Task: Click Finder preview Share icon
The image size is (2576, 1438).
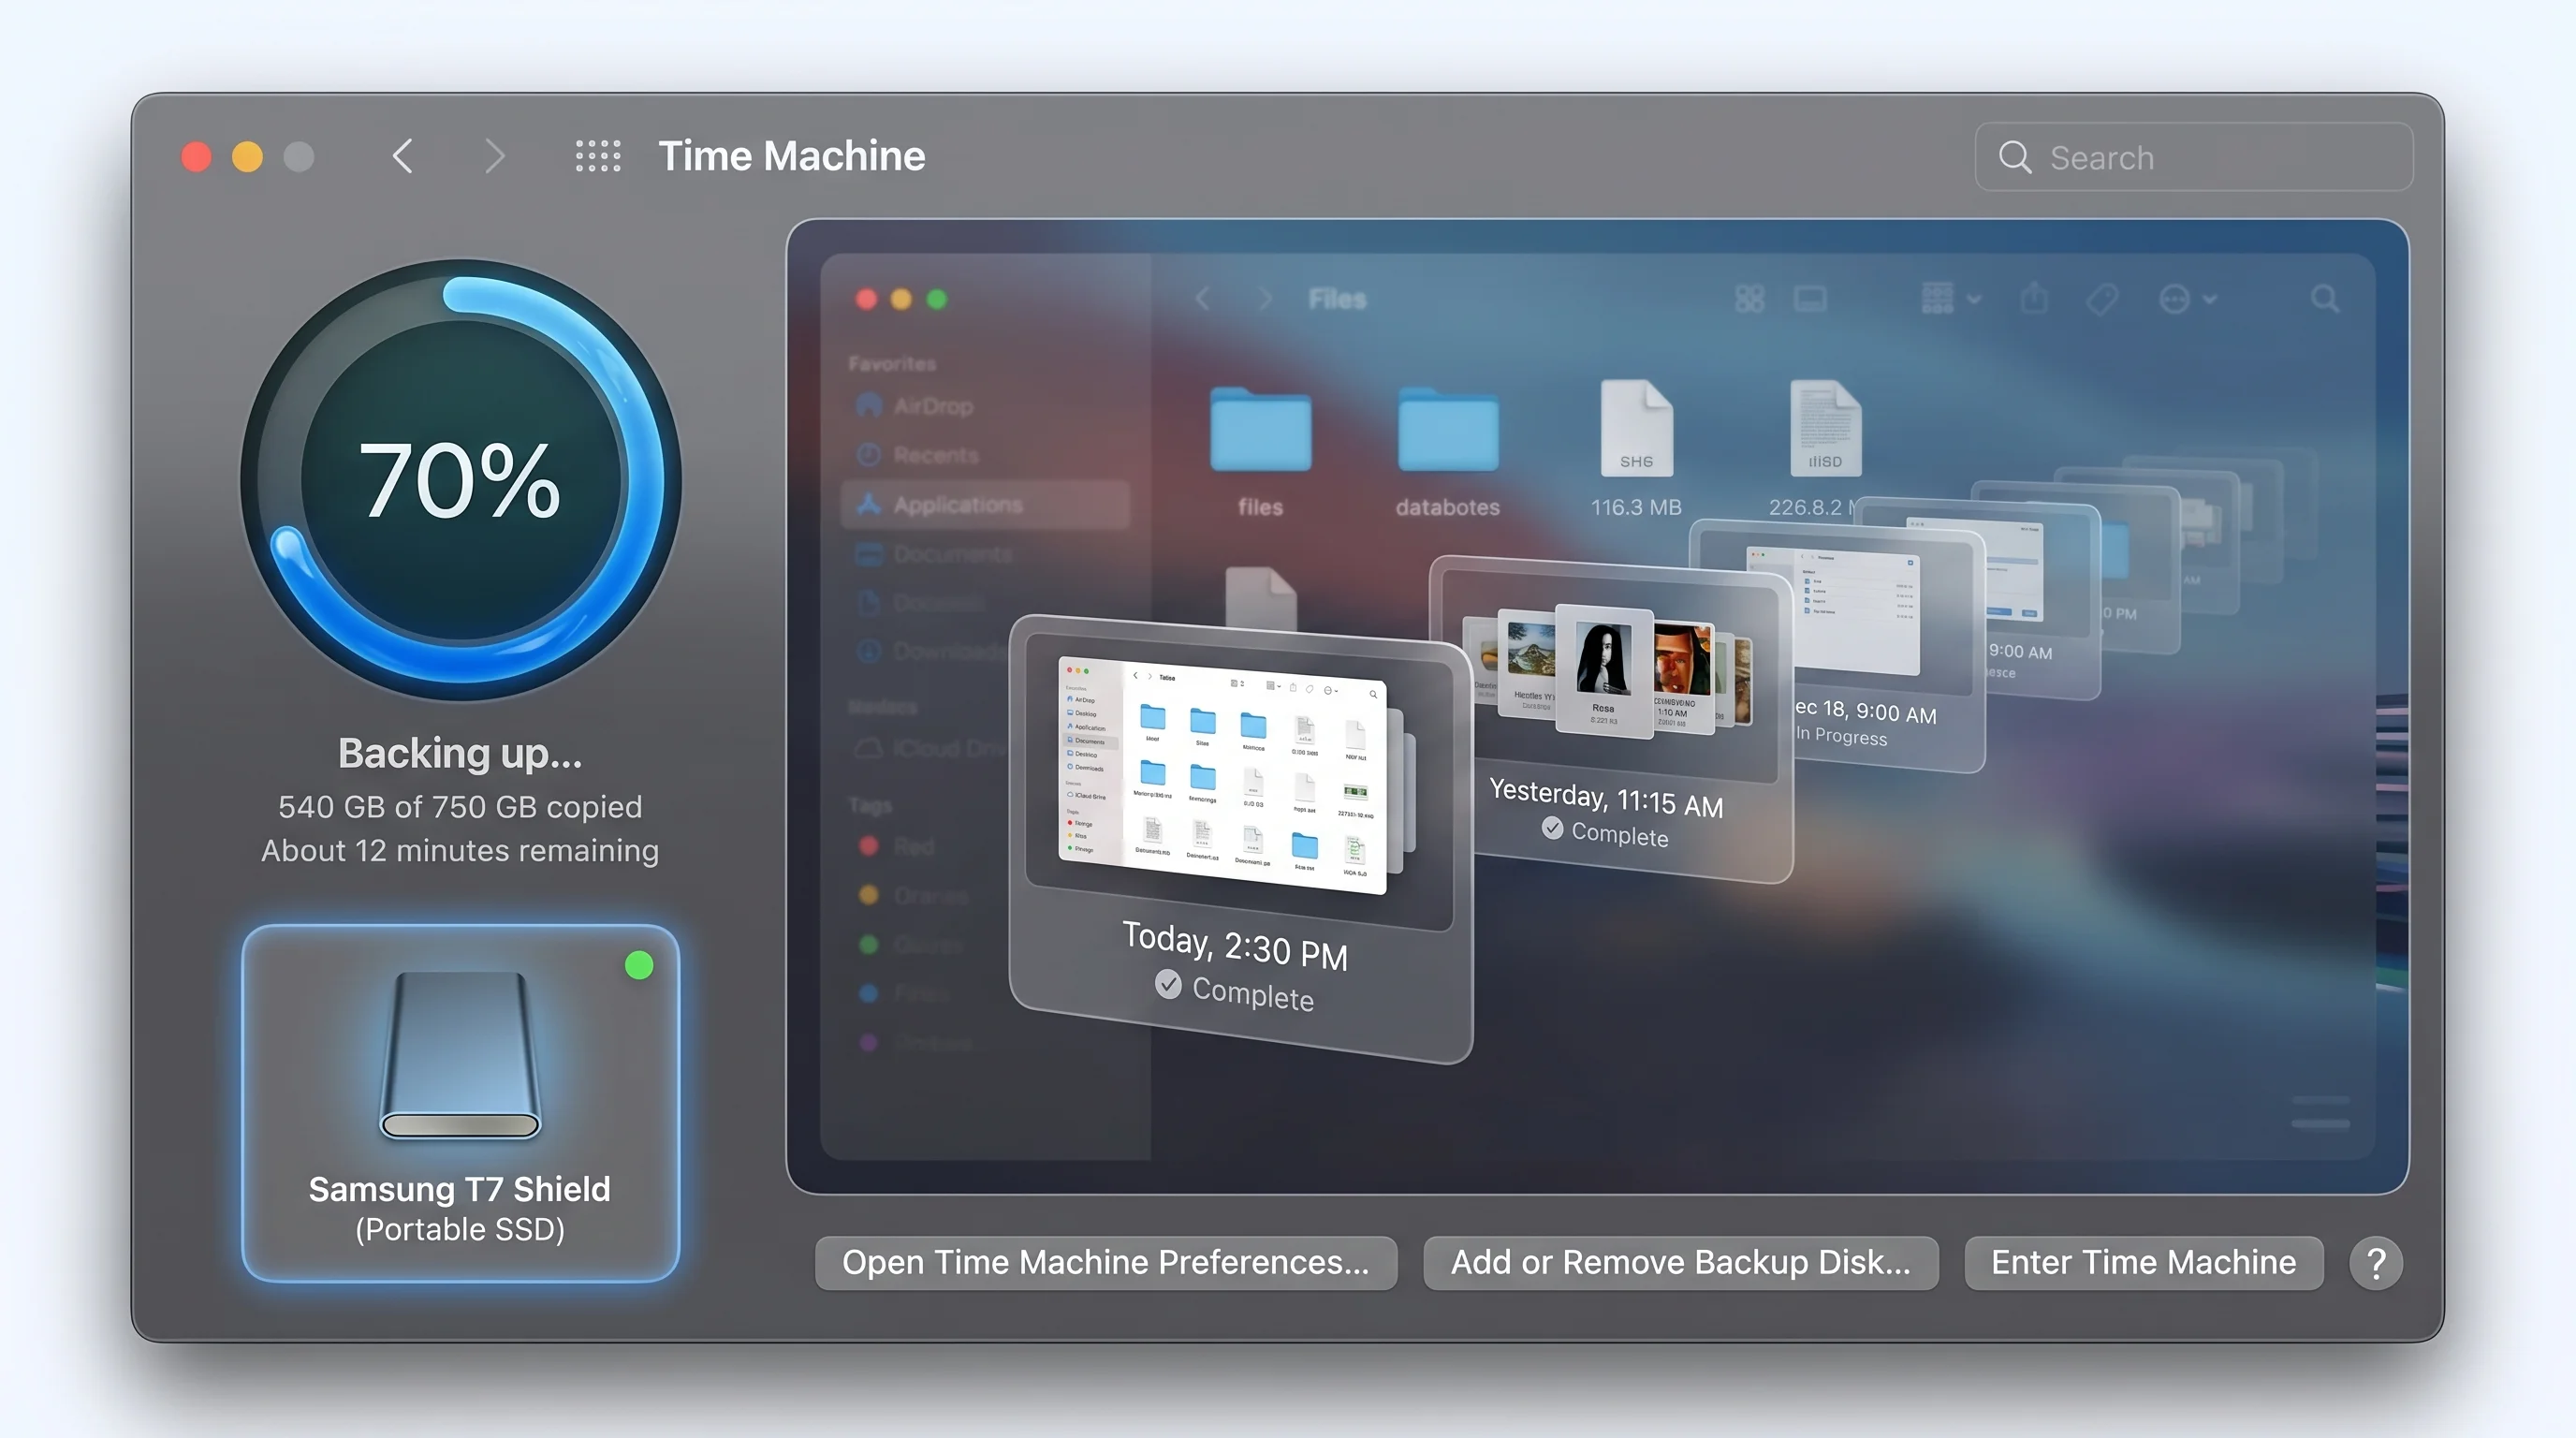Action: pyautogui.click(x=2034, y=298)
